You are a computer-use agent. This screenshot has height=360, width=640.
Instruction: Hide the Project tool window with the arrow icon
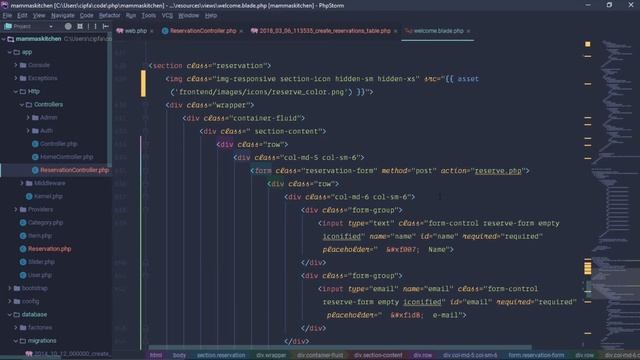[106, 26]
